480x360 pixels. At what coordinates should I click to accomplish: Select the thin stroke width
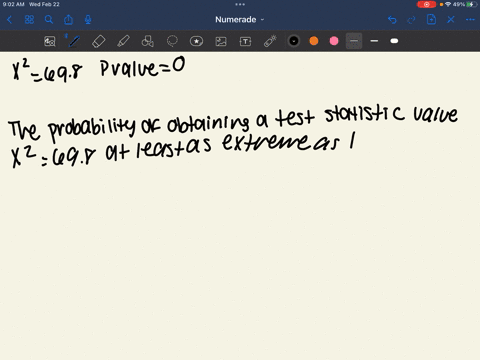click(354, 41)
